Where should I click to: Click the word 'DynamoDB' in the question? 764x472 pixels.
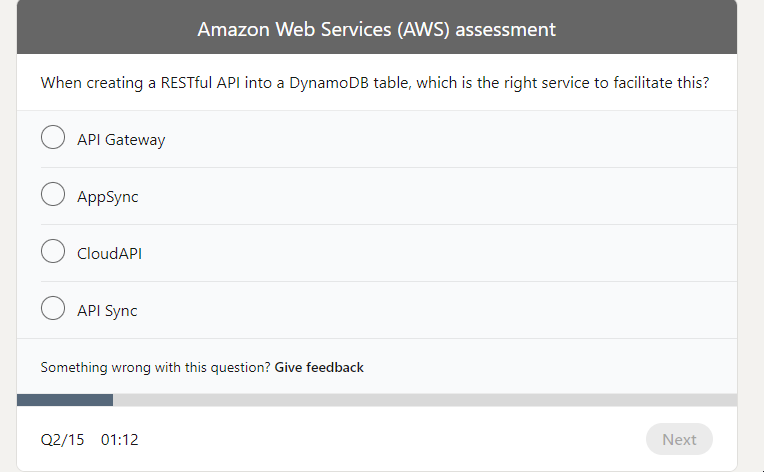pos(371,83)
